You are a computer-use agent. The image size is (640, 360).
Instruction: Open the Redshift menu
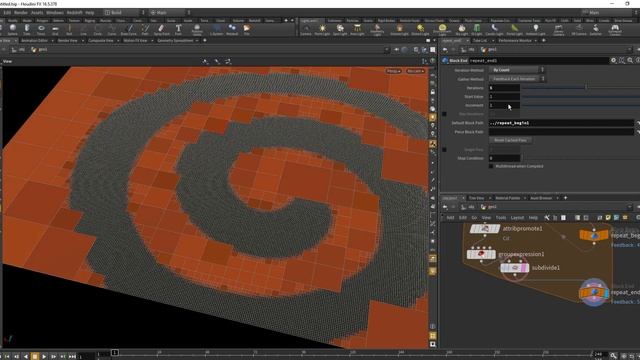(x=75, y=13)
